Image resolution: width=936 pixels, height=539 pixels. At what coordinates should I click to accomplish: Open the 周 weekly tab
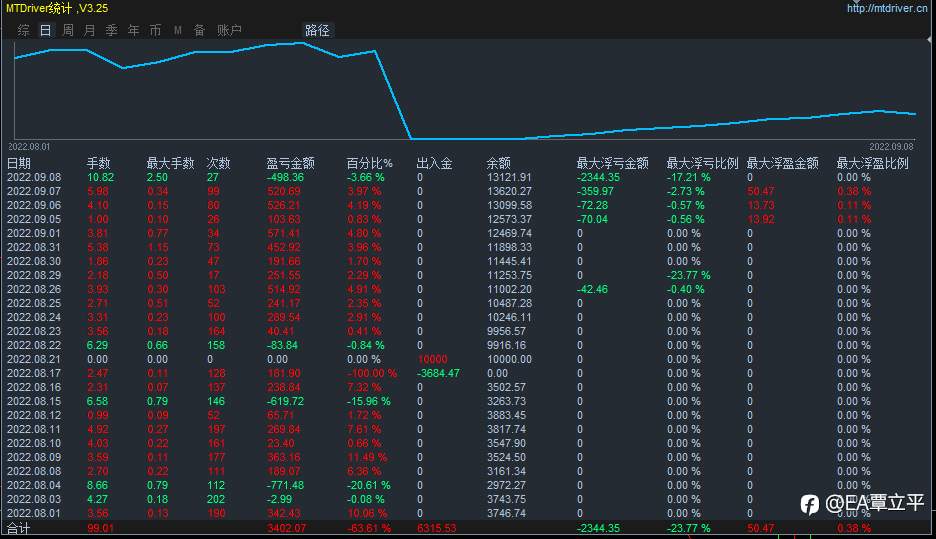[68, 30]
